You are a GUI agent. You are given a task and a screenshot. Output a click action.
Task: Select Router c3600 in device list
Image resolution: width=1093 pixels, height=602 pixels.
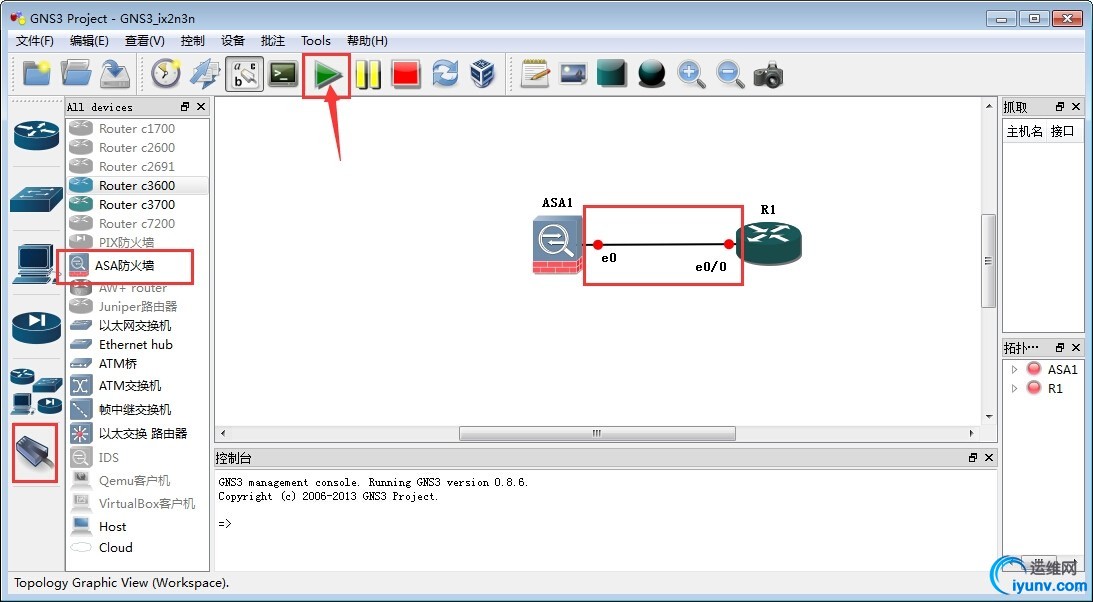[x=137, y=185]
